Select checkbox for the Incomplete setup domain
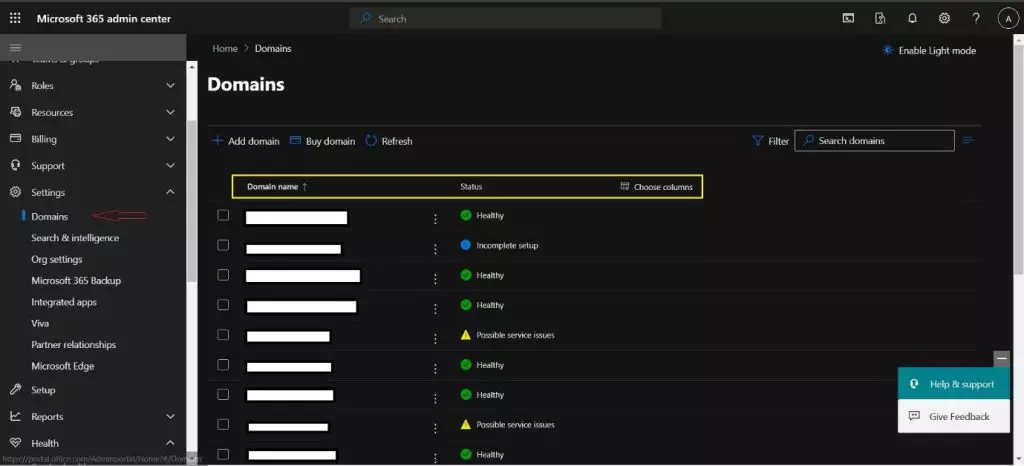Image resolution: width=1024 pixels, height=466 pixels. 223,245
